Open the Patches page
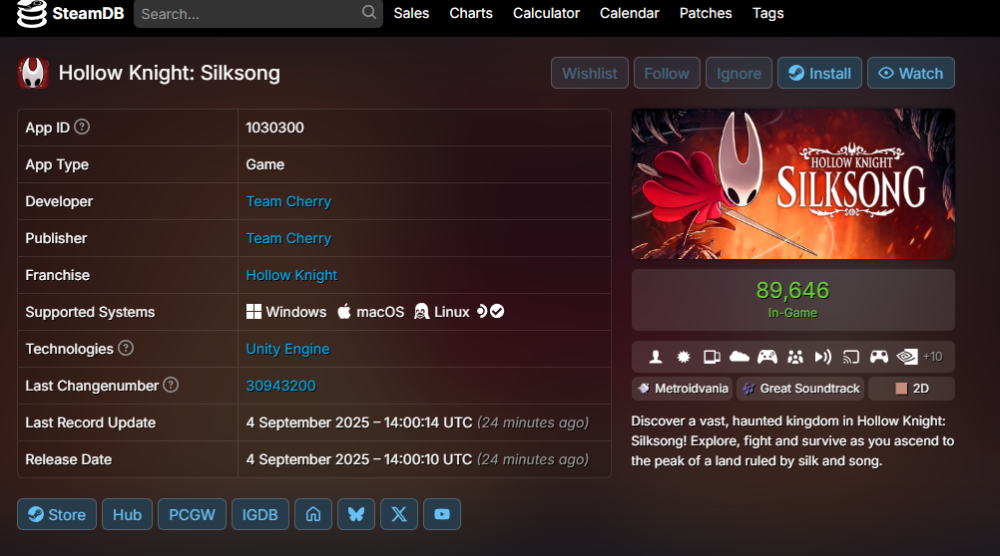 tap(705, 13)
